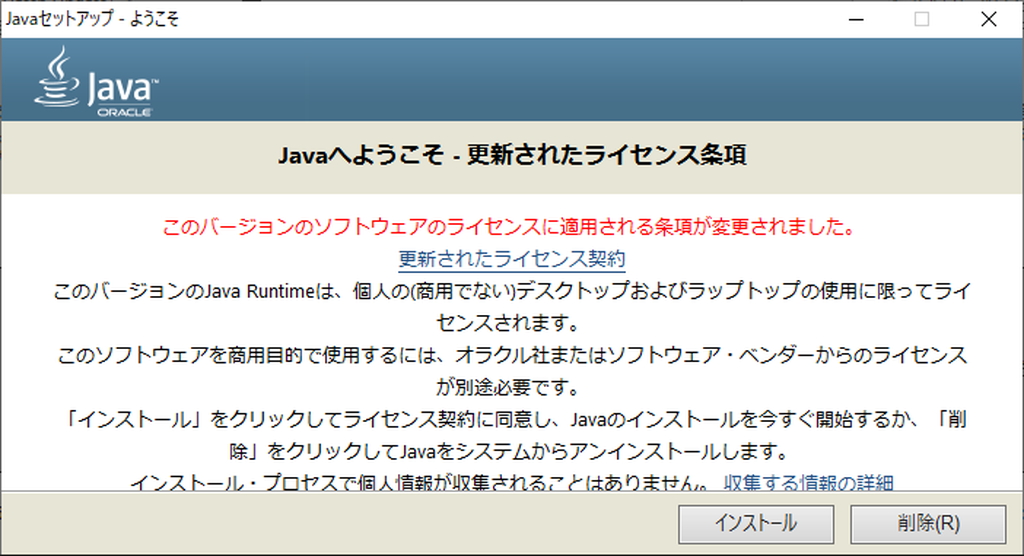1024x556 pixels.
Task: Minimize the Java setup window
Action: click(x=856, y=20)
